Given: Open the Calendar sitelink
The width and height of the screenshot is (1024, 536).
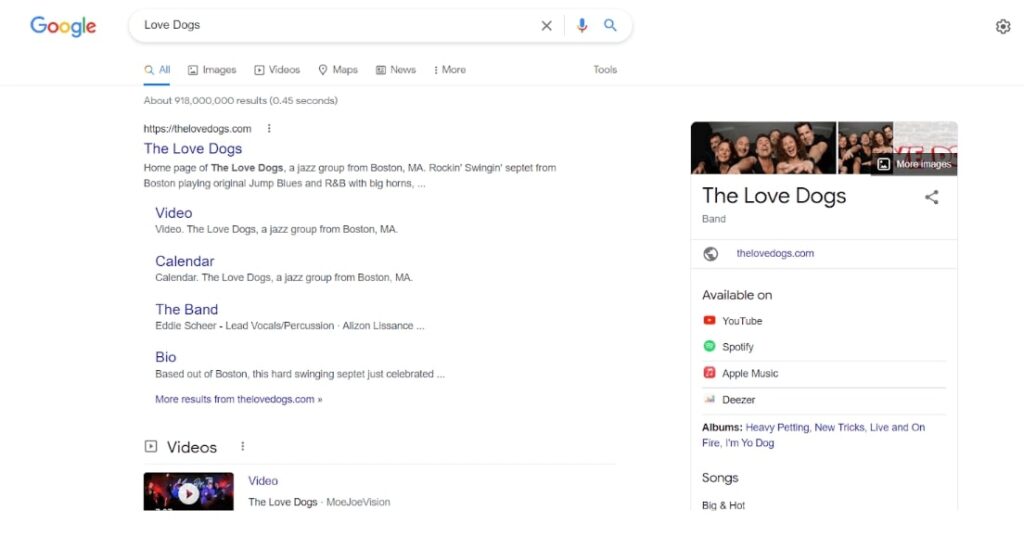Looking at the screenshot, I should click(x=185, y=261).
